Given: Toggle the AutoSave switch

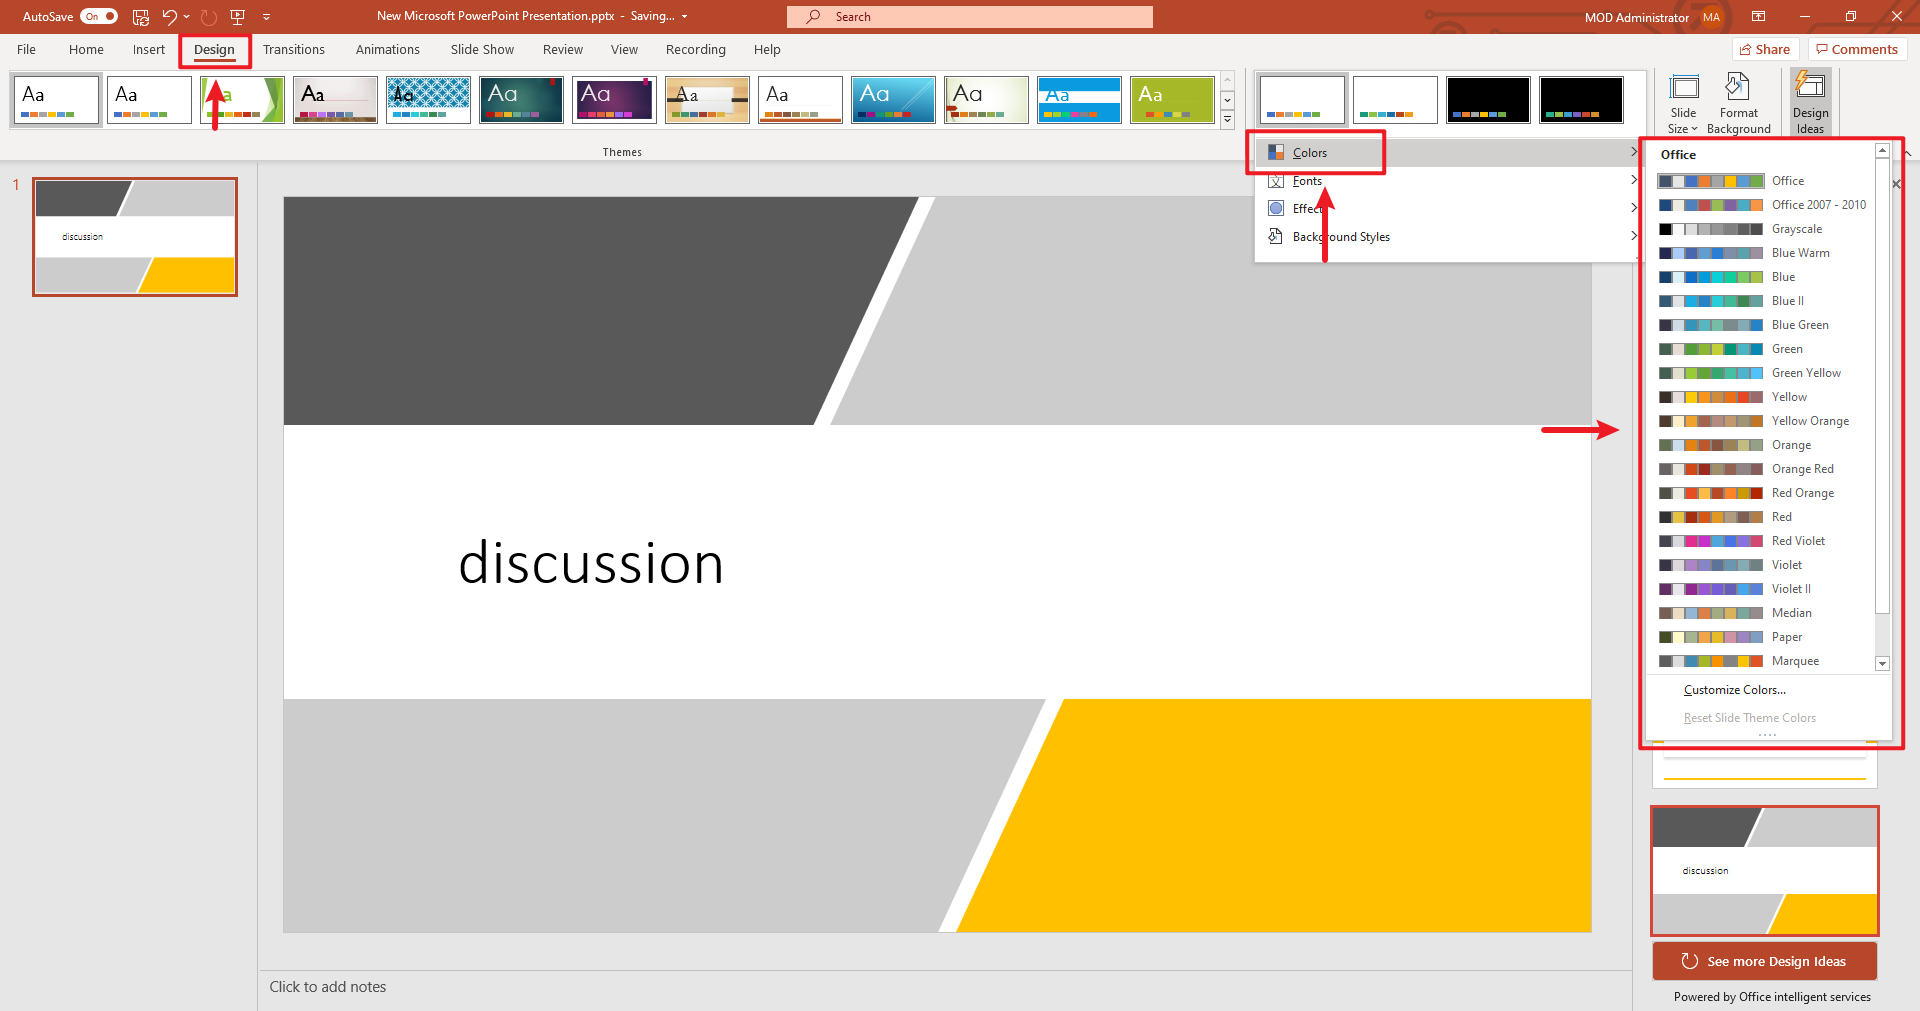Looking at the screenshot, I should coord(99,17).
